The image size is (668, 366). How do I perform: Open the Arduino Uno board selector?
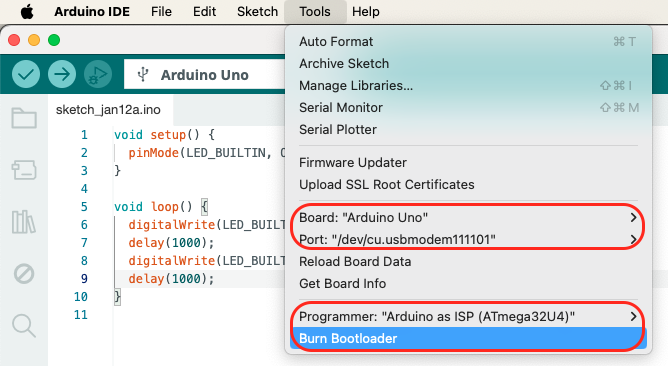[x=204, y=75]
